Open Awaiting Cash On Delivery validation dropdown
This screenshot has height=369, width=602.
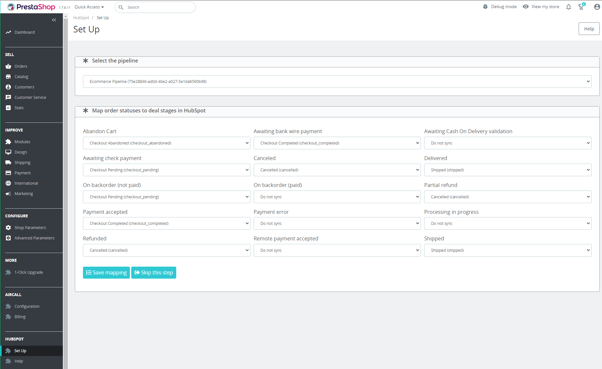tap(508, 143)
